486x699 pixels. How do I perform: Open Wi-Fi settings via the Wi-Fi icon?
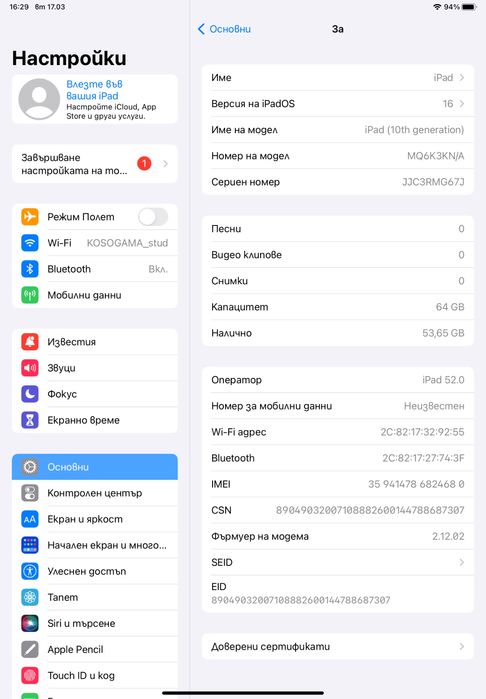tap(30, 243)
